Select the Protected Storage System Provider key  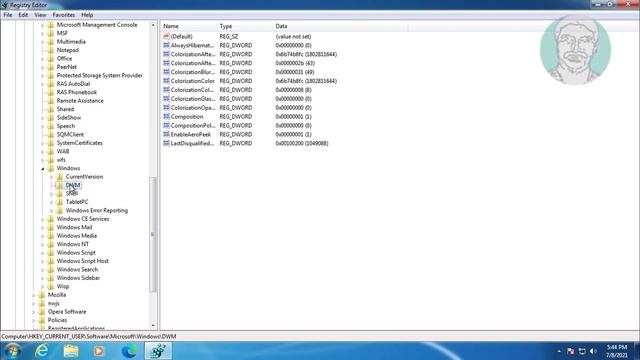(100, 76)
